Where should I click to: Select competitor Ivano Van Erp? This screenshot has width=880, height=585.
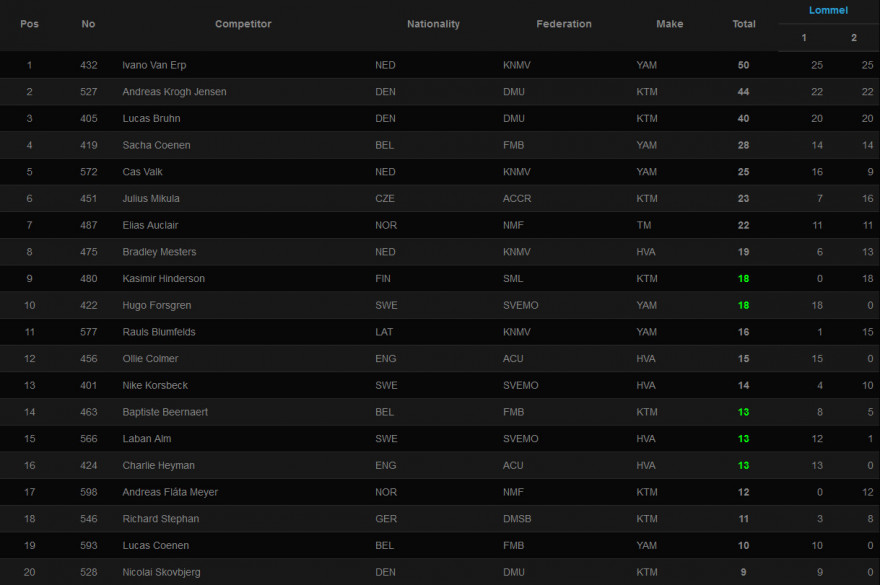click(154, 65)
